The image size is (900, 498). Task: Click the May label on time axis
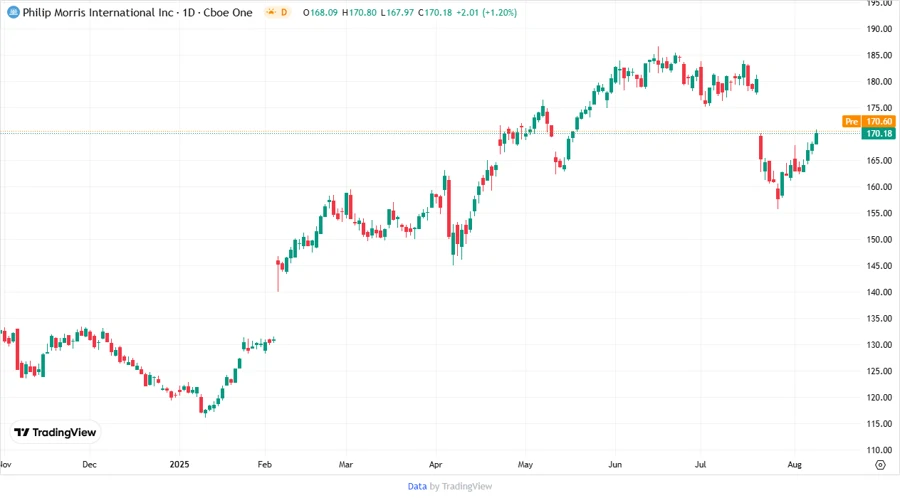pos(525,464)
